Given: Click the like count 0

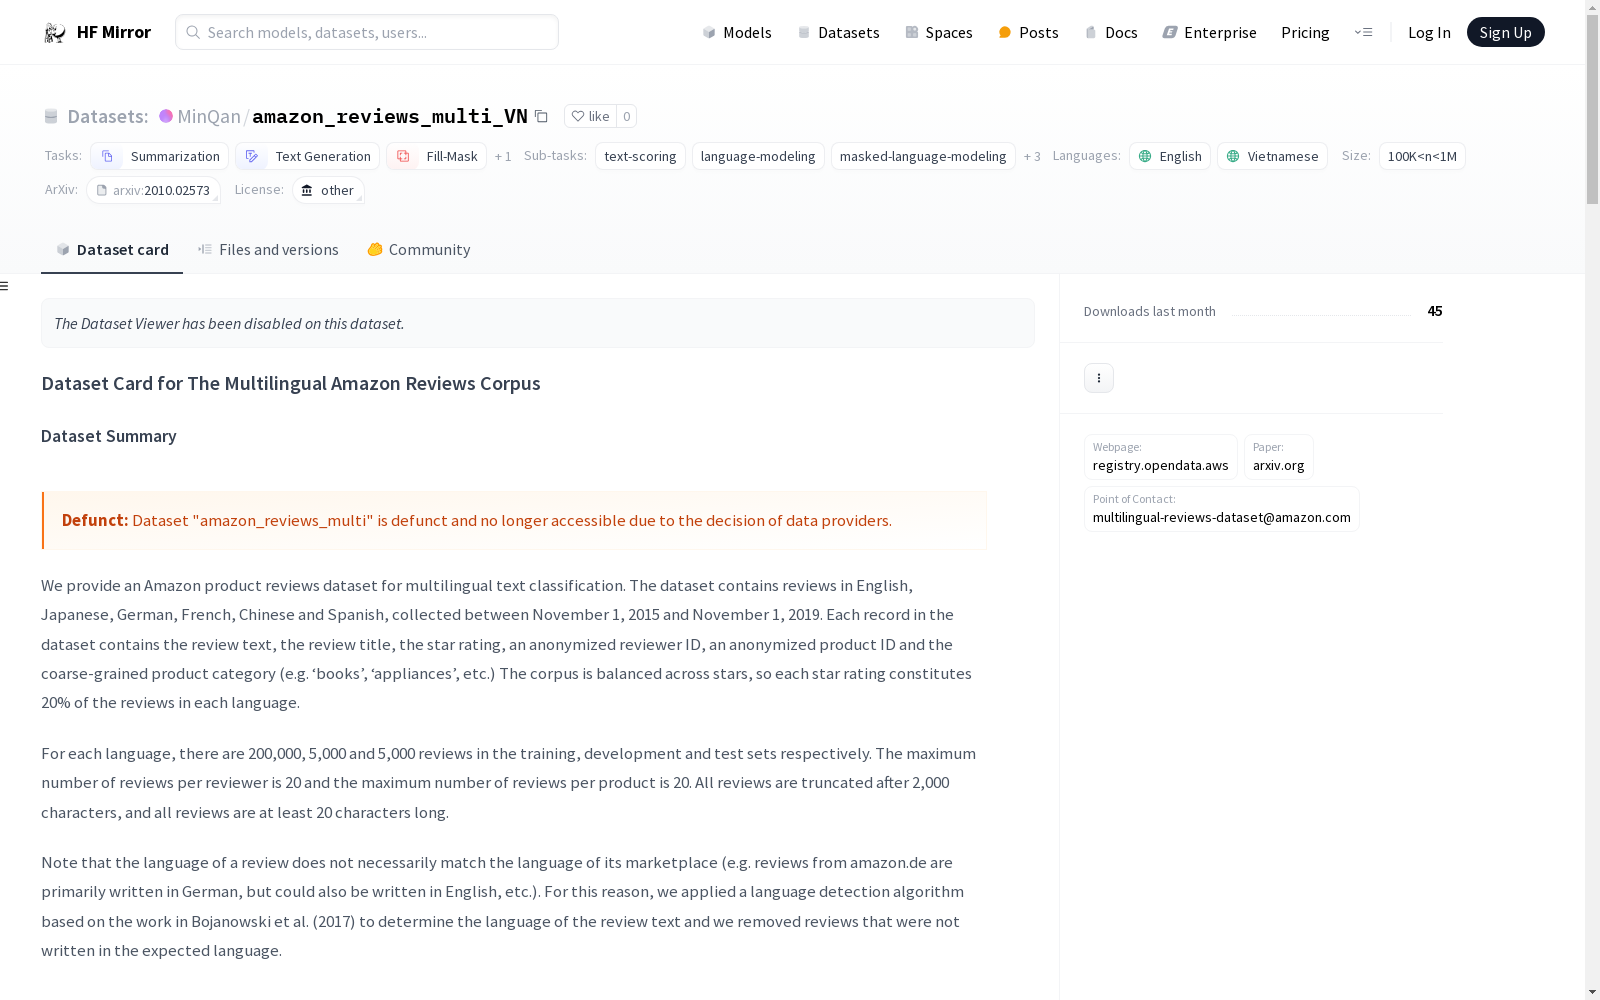Looking at the screenshot, I should pyautogui.click(x=627, y=116).
